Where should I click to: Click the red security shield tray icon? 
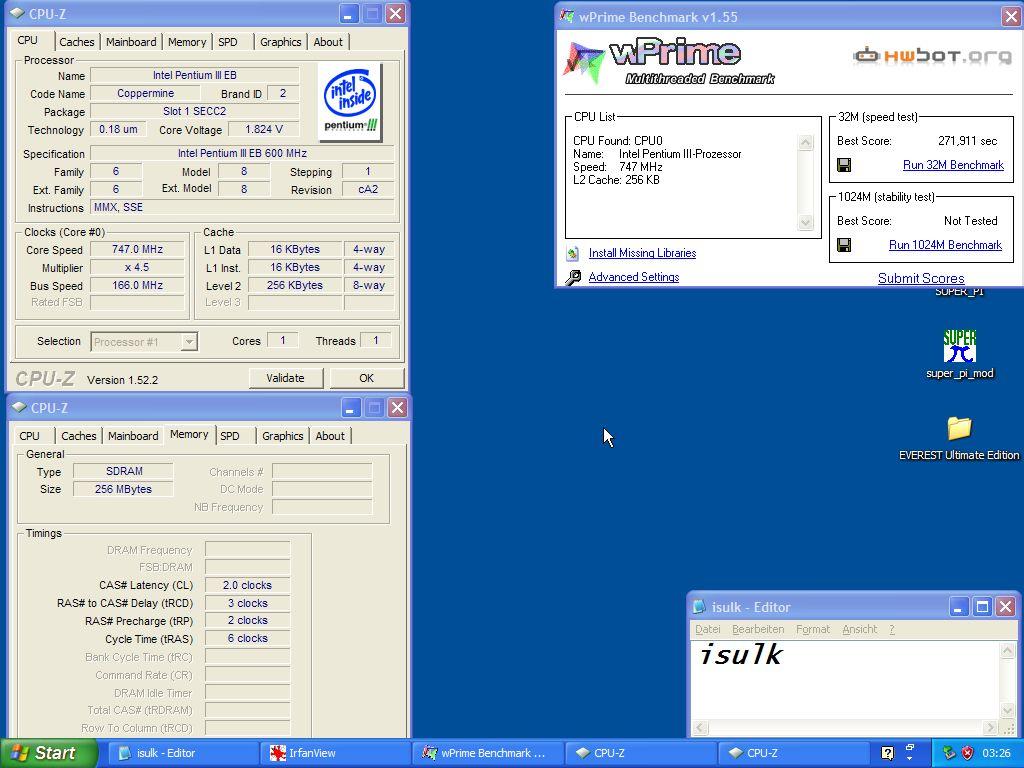pyautogui.click(x=967, y=753)
